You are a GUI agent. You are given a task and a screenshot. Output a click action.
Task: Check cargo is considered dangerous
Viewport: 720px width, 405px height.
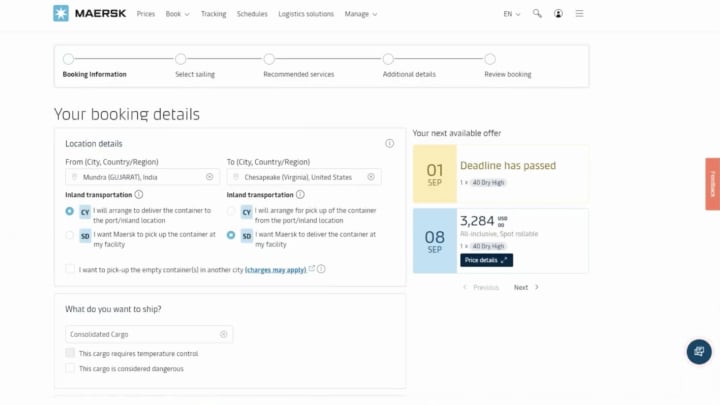(x=70, y=368)
